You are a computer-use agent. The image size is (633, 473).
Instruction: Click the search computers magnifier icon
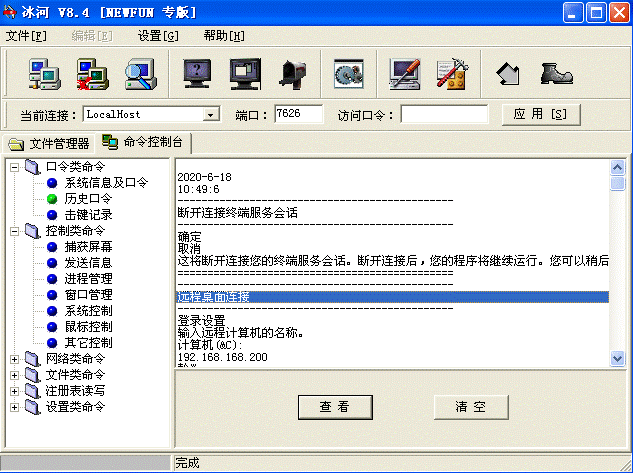tap(140, 74)
